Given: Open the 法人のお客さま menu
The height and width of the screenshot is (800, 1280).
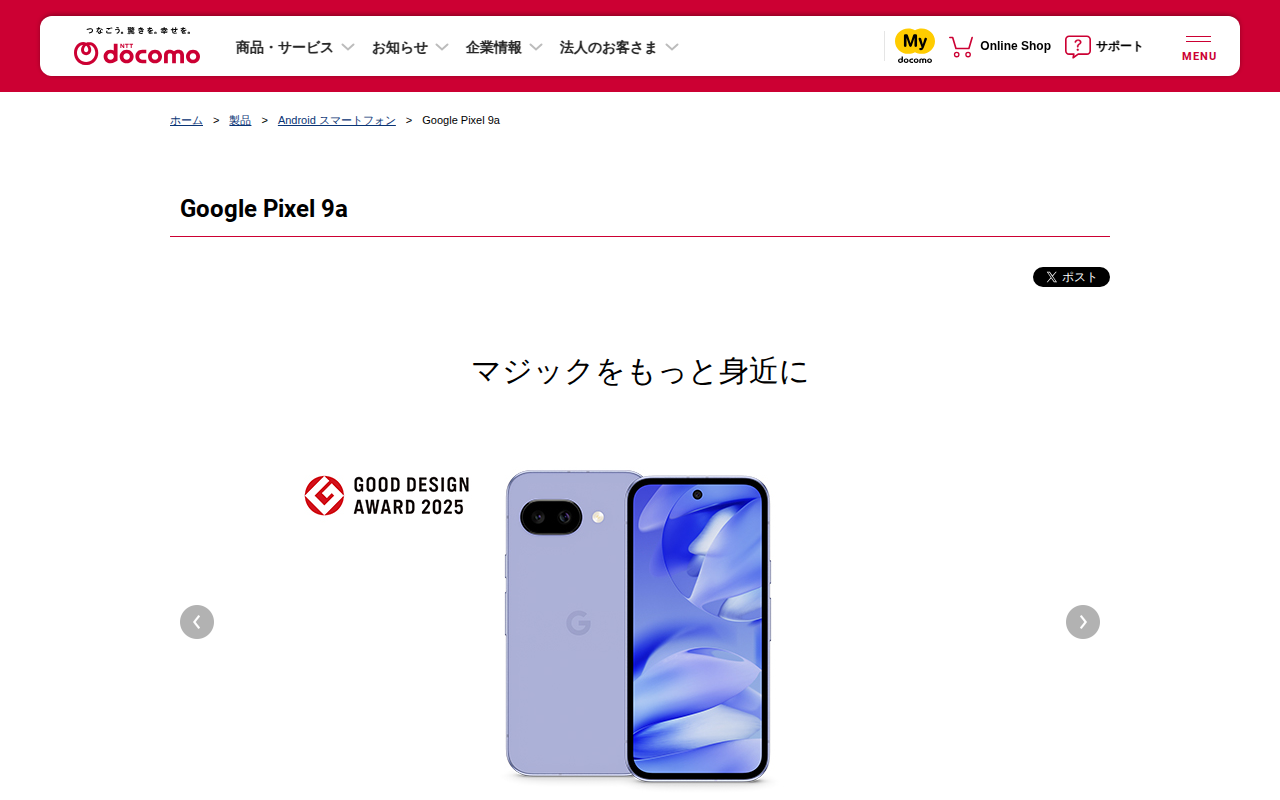Looking at the screenshot, I should click(619, 47).
